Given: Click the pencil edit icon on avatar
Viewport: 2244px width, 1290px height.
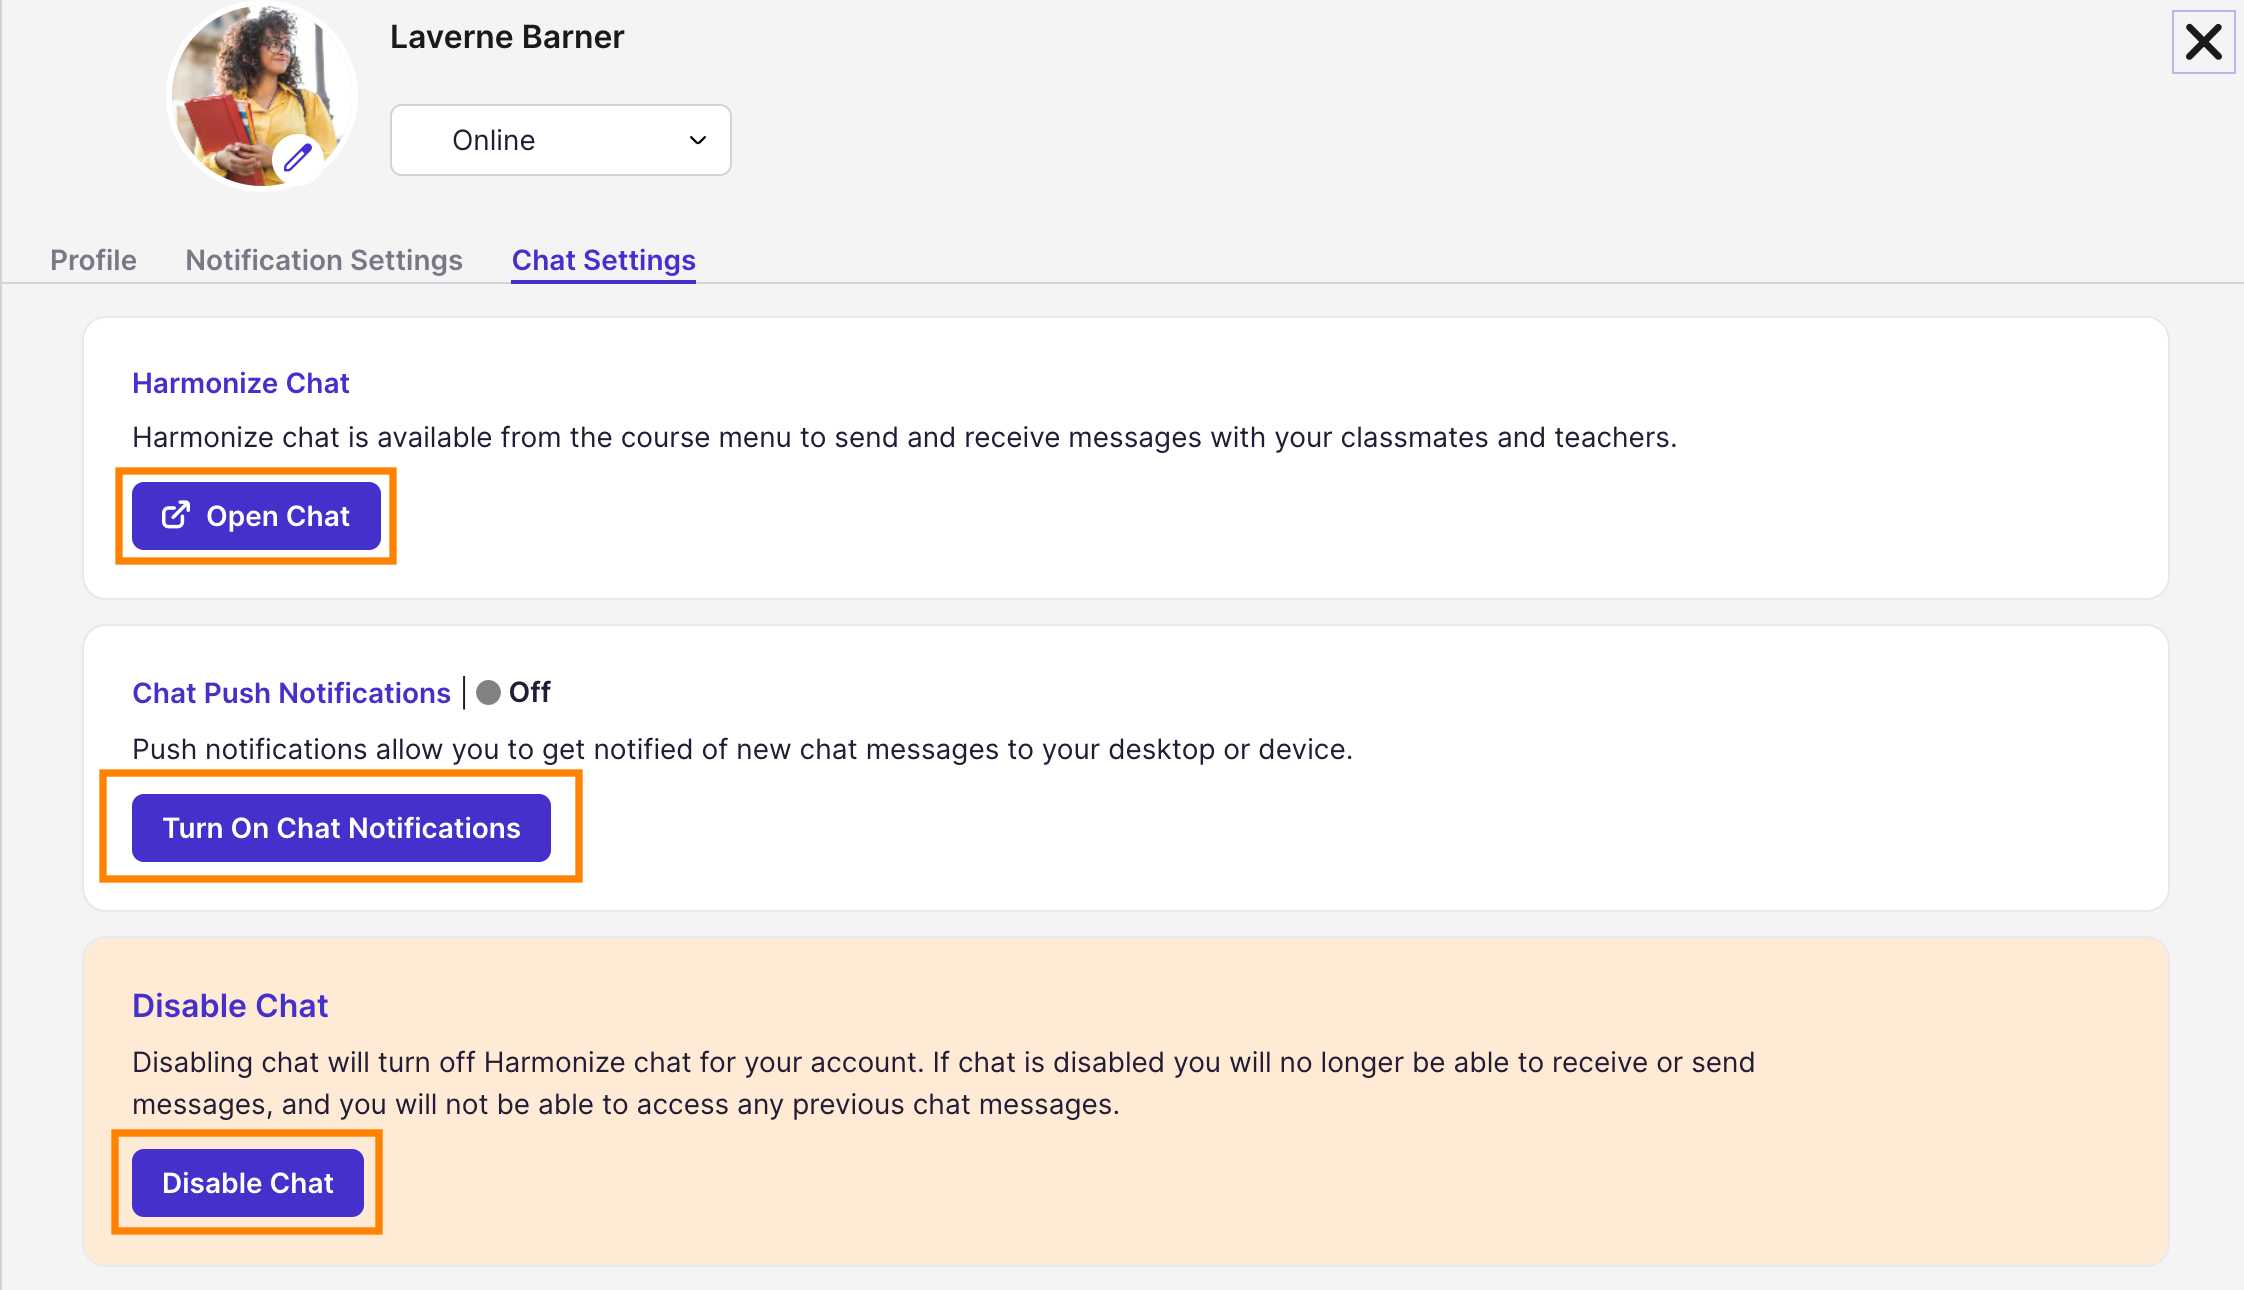Looking at the screenshot, I should (297, 157).
